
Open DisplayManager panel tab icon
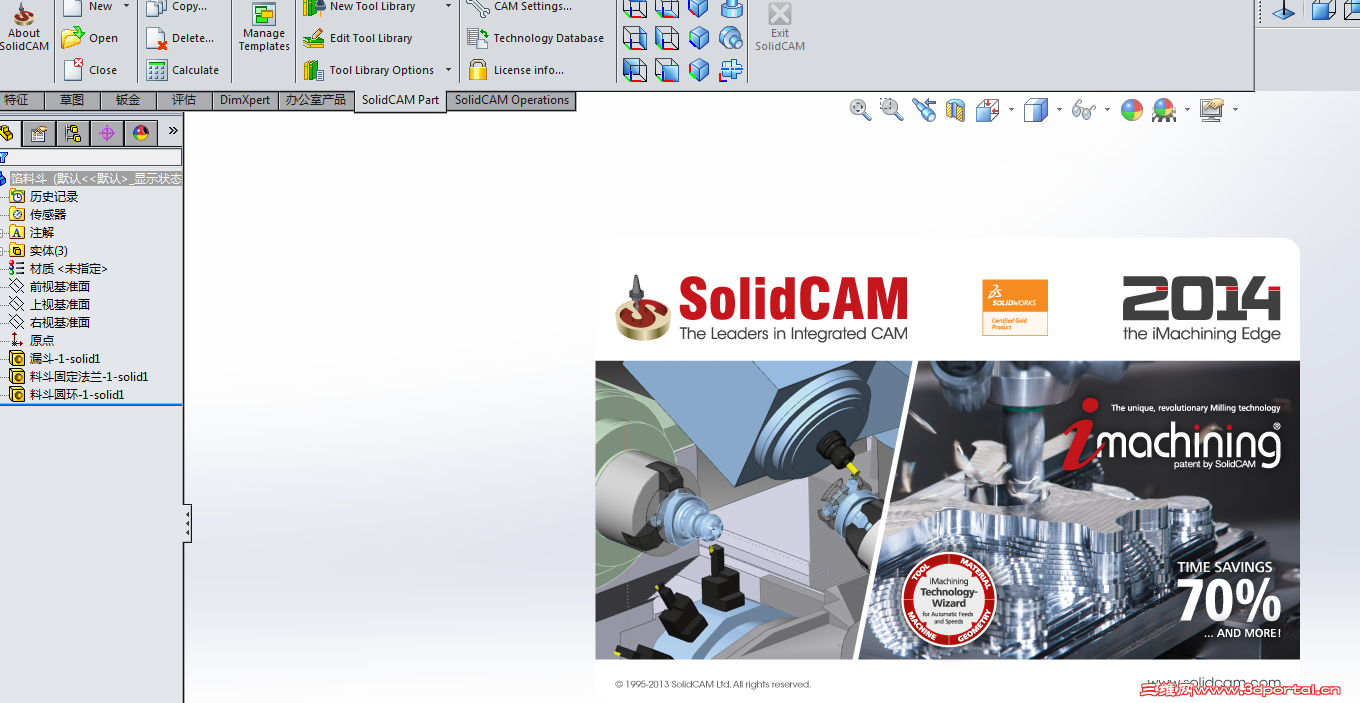[x=140, y=133]
